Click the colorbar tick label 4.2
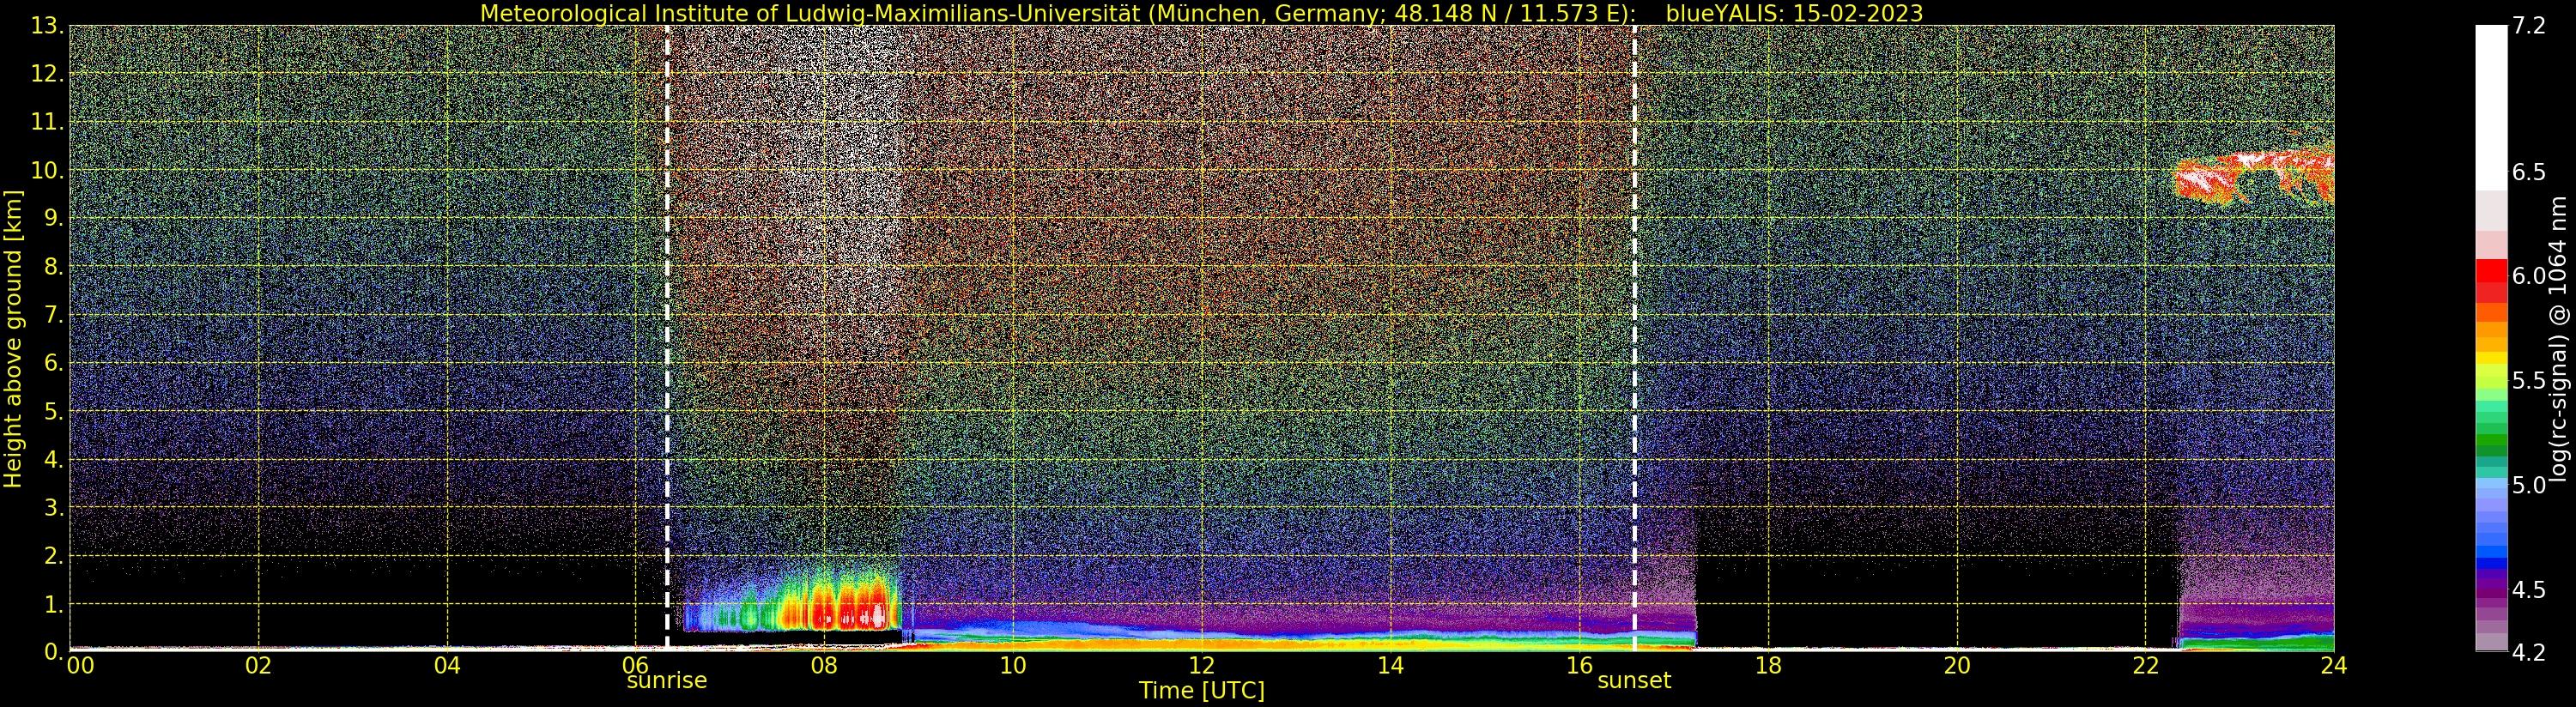2576x707 pixels. [x=2528, y=652]
